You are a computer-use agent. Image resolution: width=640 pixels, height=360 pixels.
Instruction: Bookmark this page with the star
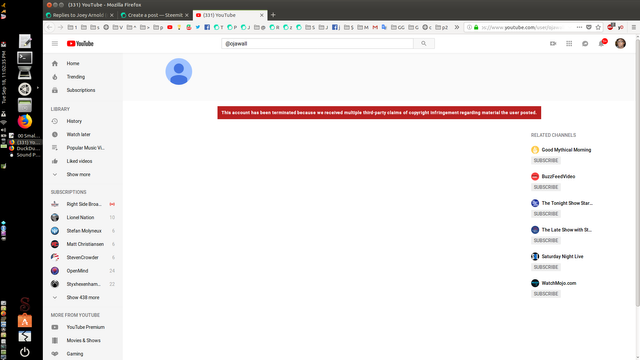coord(598,27)
